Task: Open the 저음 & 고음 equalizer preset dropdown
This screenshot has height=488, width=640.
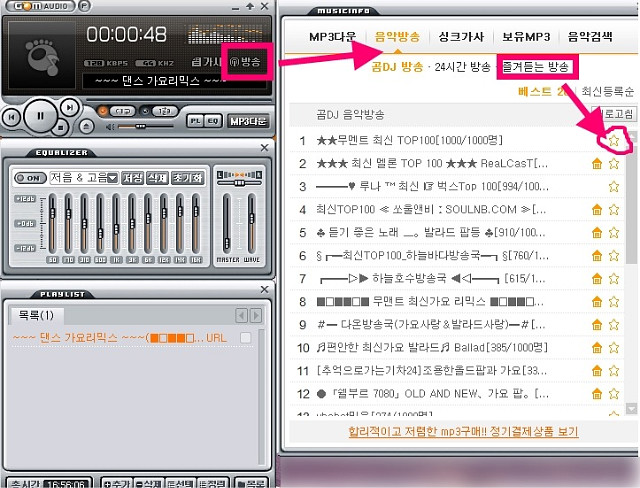Action: [84, 178]
